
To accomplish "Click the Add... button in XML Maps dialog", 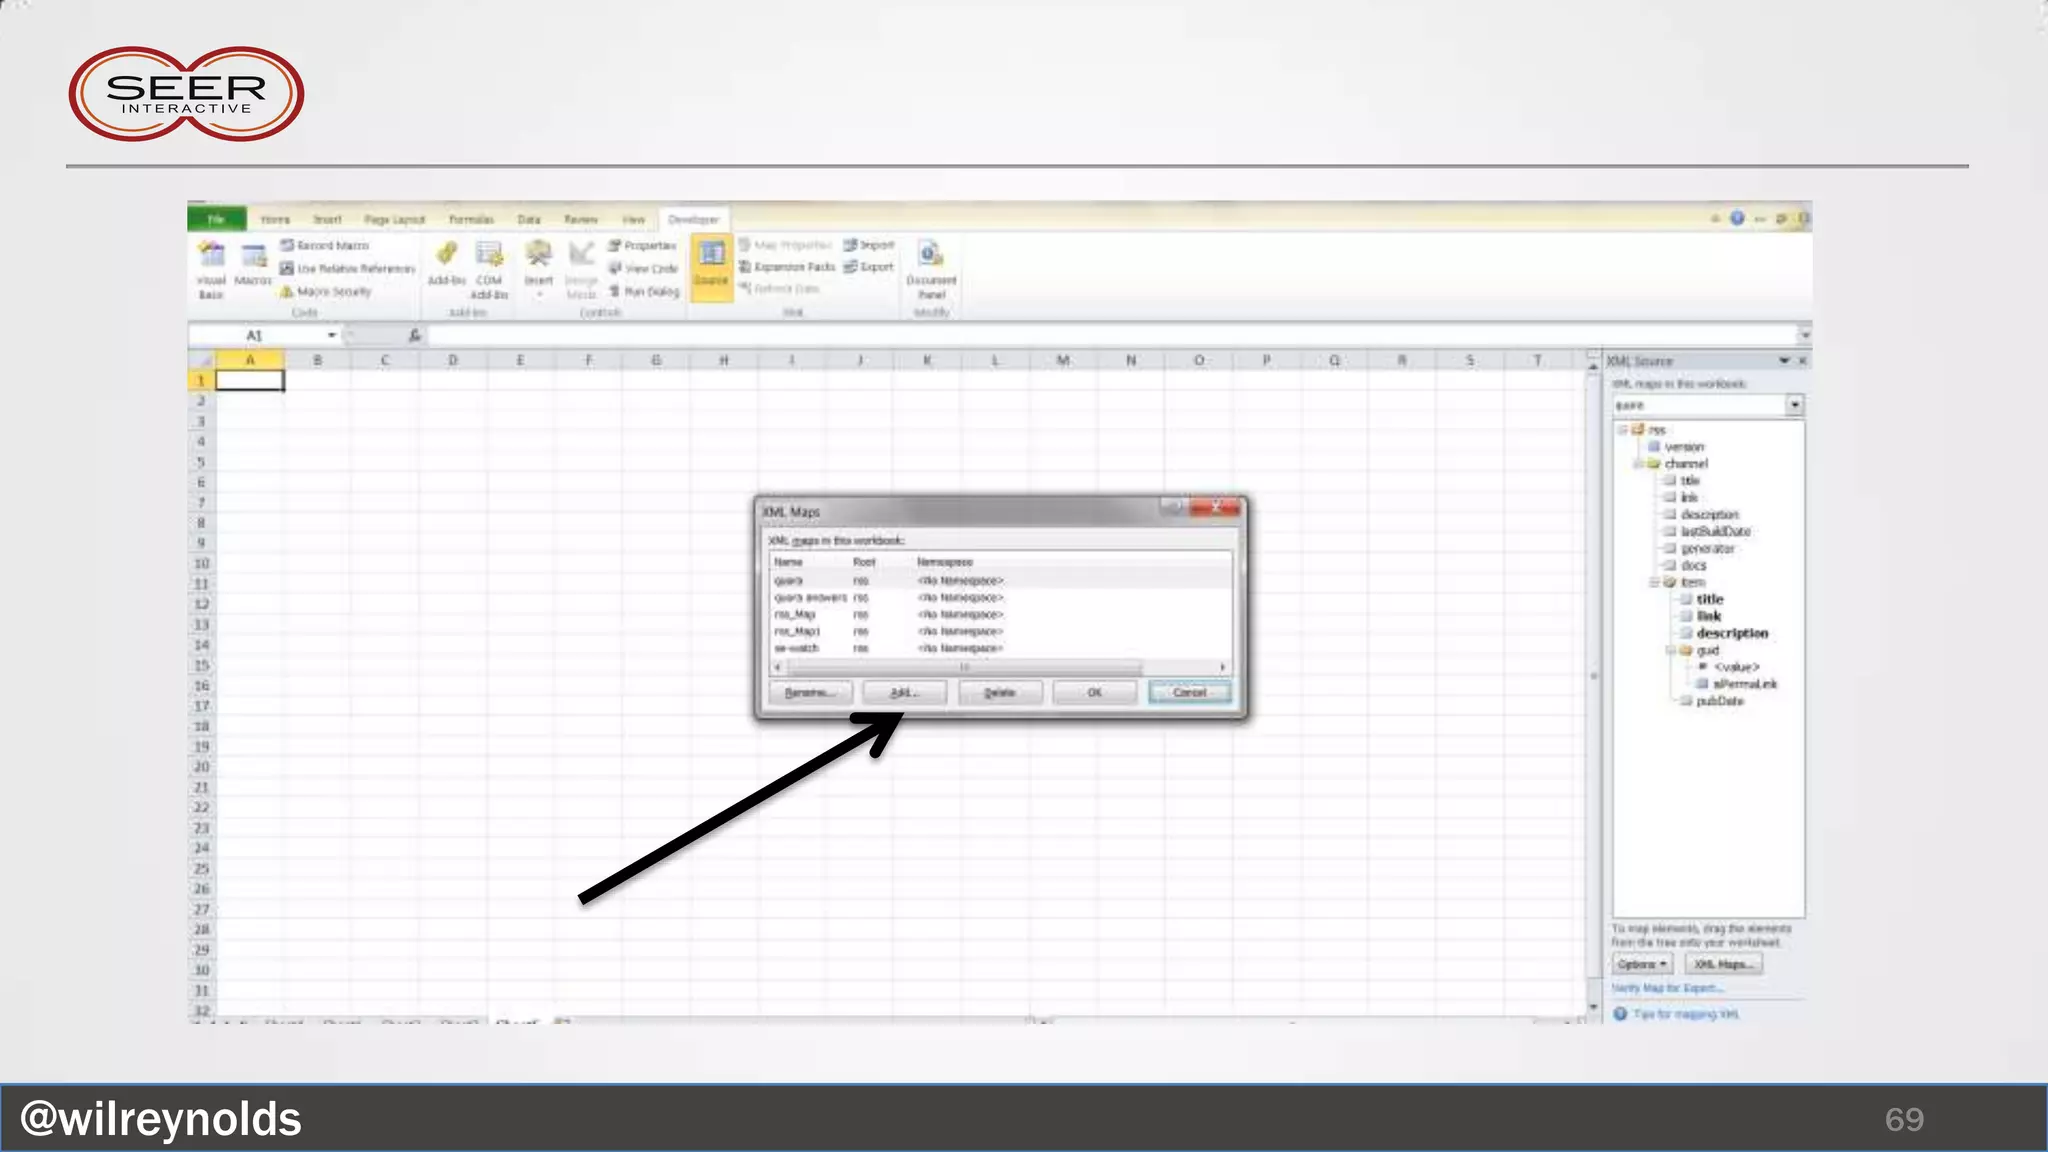I will (x=904, y=692).
